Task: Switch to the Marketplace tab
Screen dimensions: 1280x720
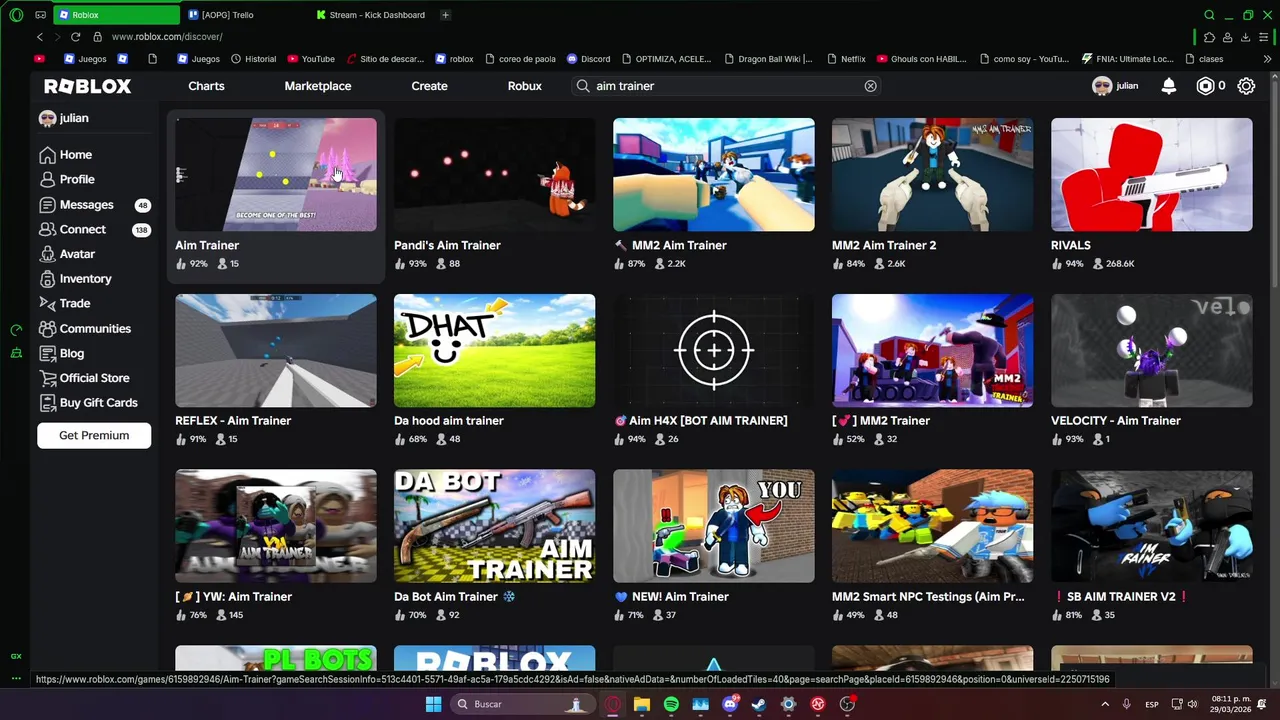Action: pyautogui.click(x=318, y=86)
